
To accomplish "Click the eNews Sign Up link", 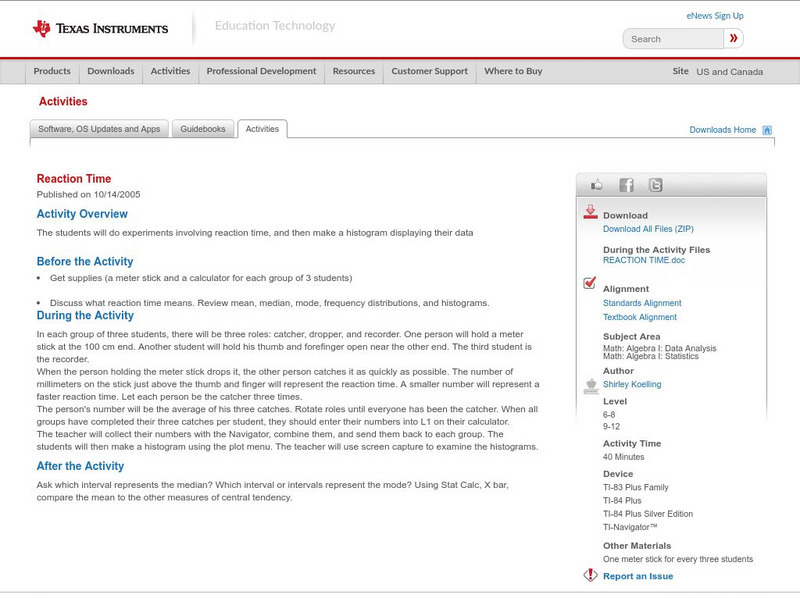I will point(715,16).
